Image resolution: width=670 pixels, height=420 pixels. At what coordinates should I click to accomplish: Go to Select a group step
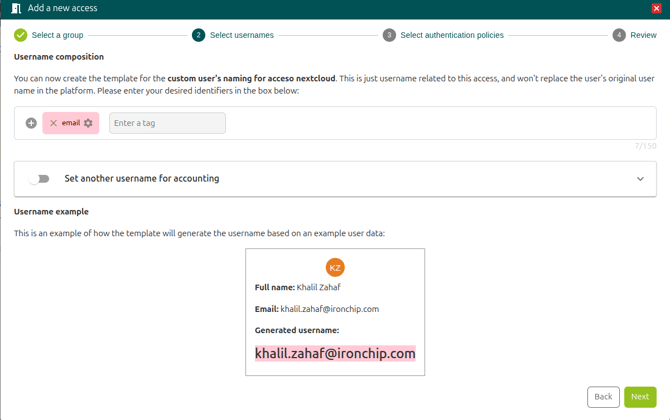pyautogui.click(x=57, y=35)
